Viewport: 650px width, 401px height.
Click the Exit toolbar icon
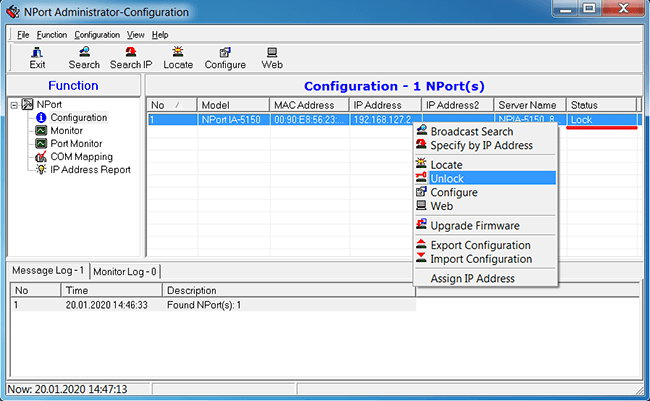[37, 52]
